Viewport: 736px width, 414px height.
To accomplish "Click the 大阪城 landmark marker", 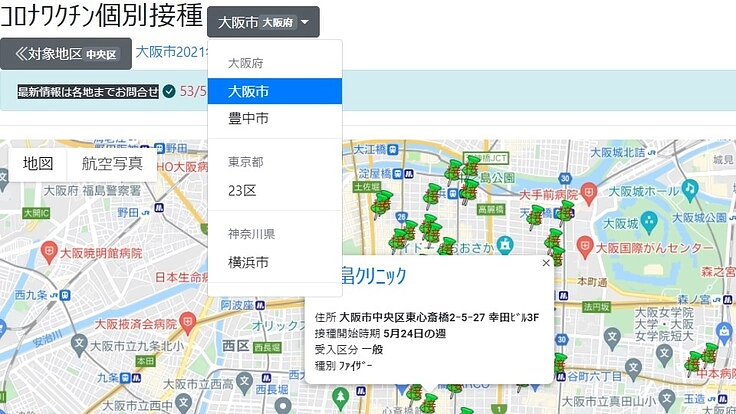I will 649,222.
